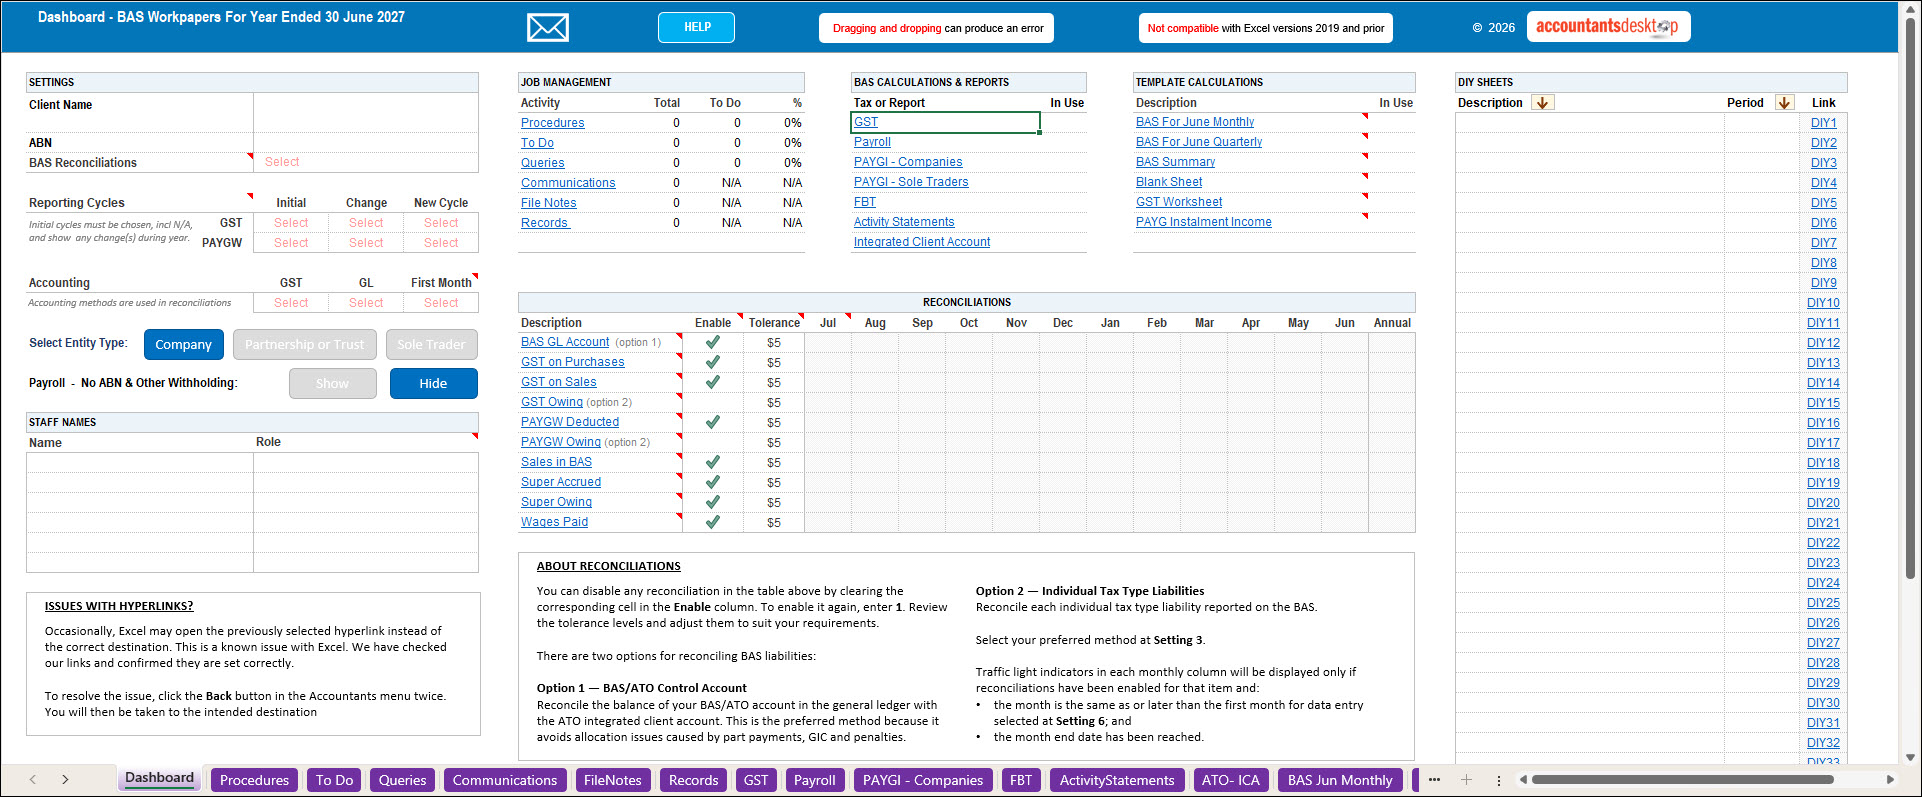This screenshot has width=1922, height=797.
Task: Select Company entity type button
Action: click(183, 344)
